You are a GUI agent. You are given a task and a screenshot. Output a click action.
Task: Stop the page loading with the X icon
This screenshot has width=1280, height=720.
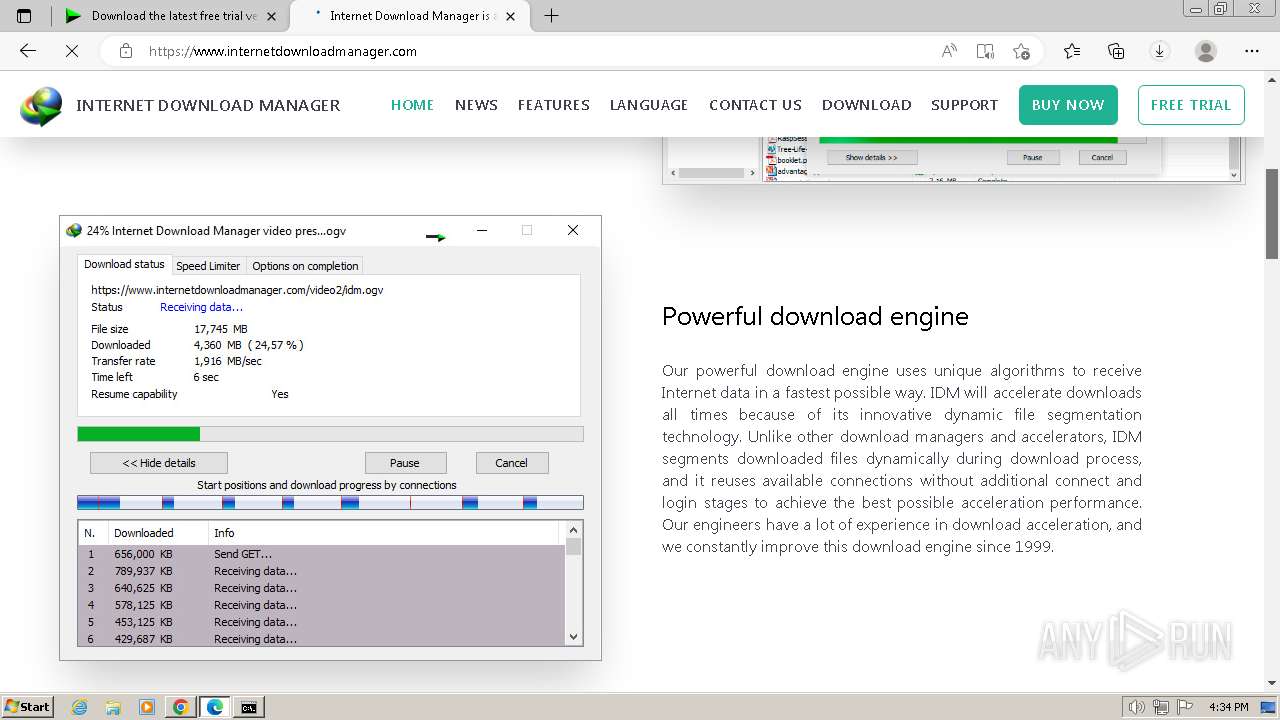(72, 51)
